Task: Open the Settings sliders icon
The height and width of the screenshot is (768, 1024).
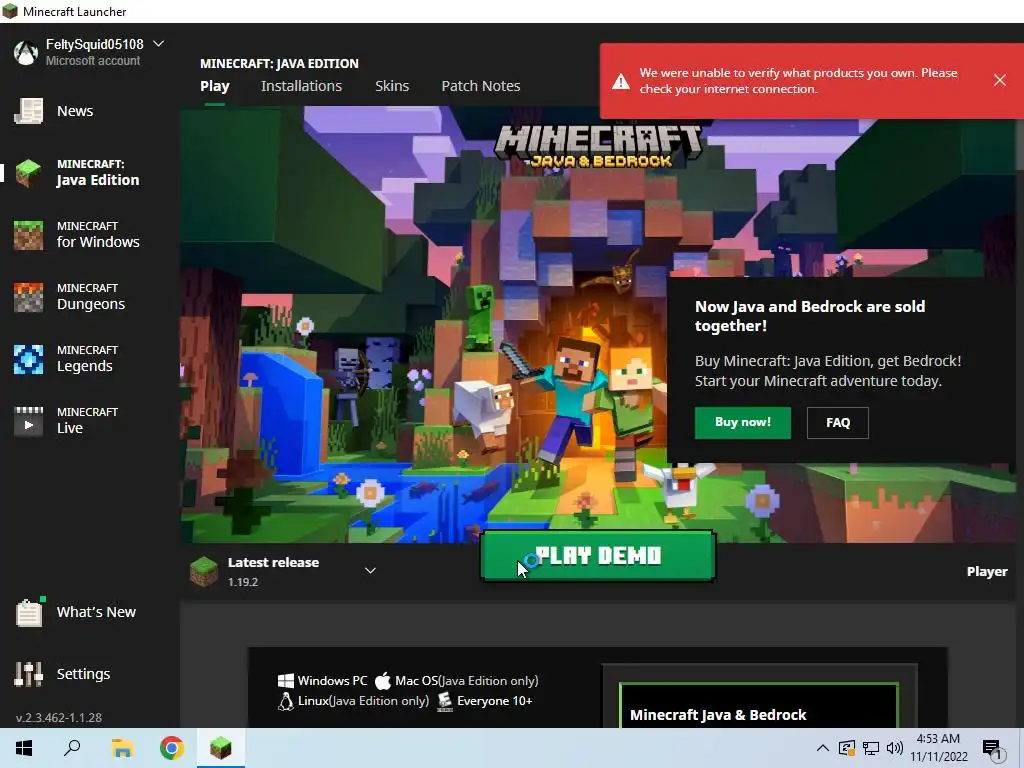Action: (x=29, y=674)
